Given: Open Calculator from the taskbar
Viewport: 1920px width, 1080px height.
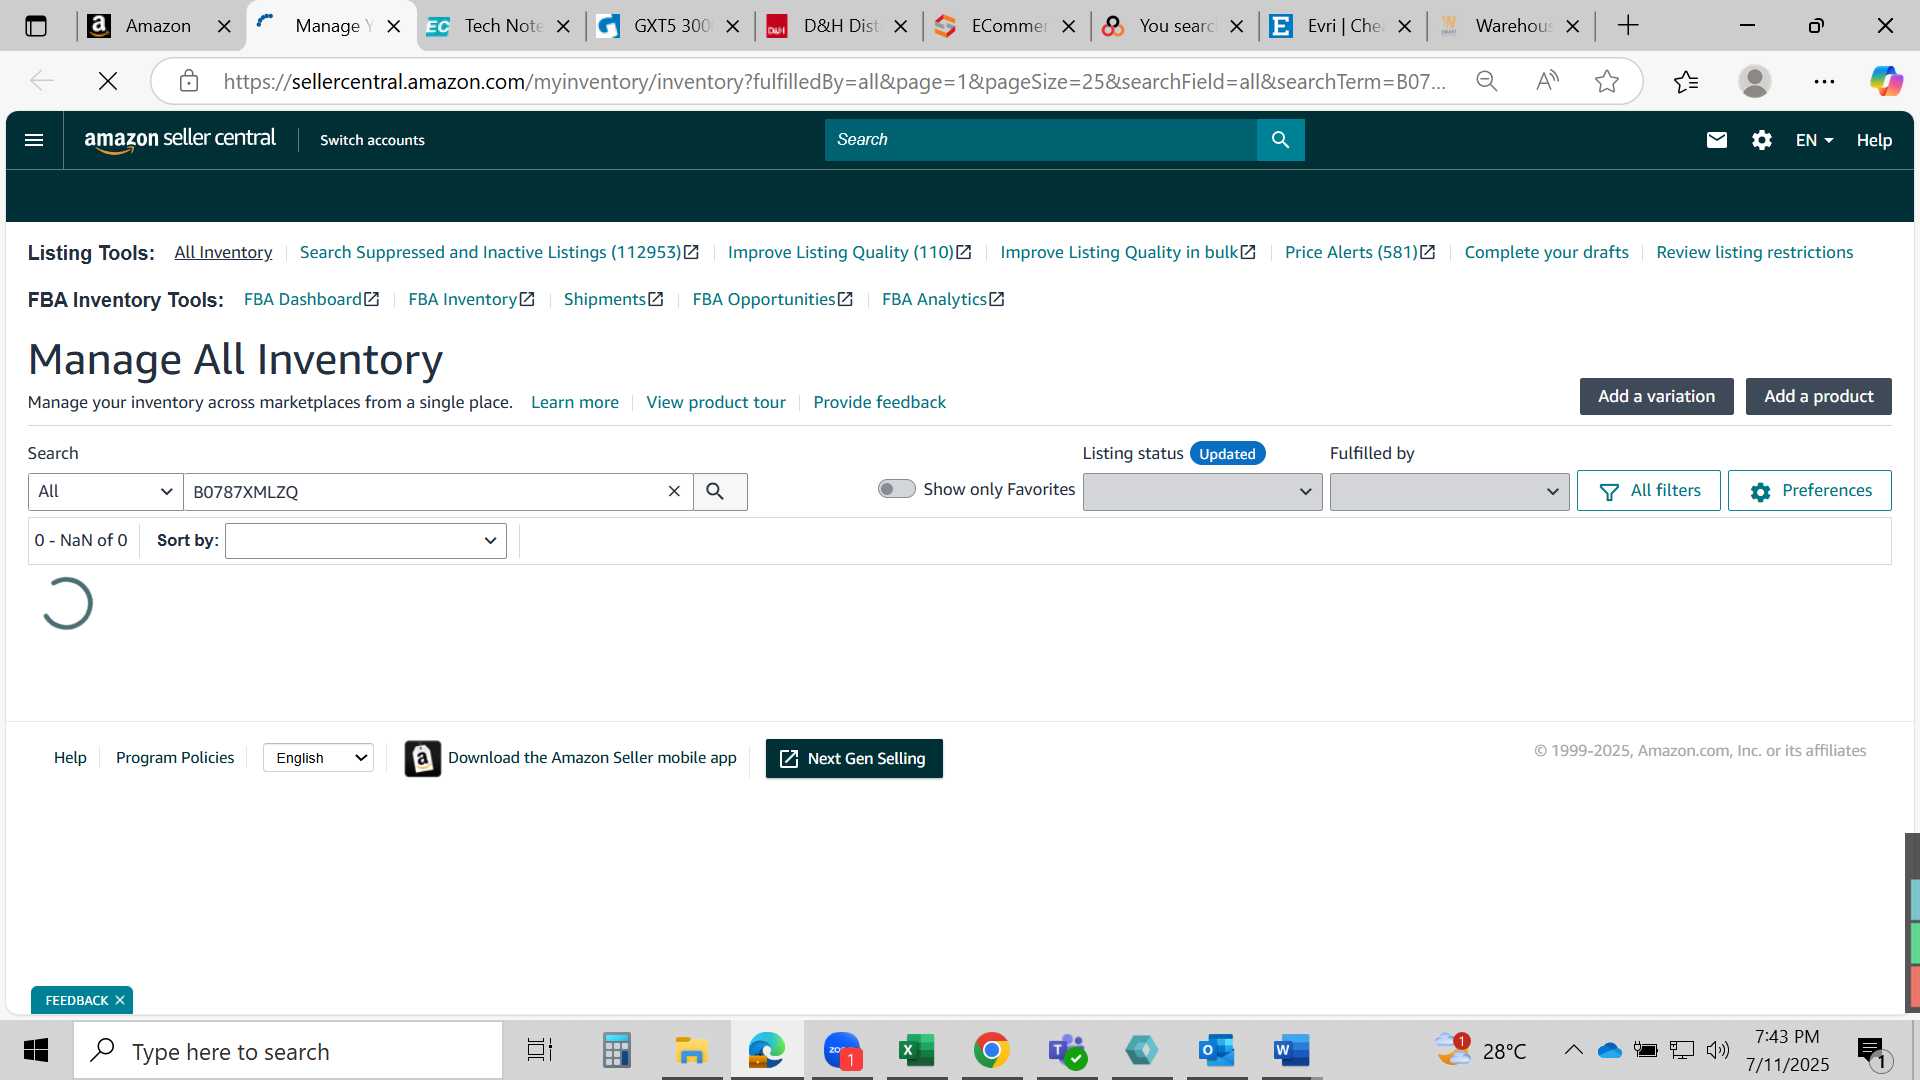Looking at the screenshot, I should click(x=616, y=1051).
